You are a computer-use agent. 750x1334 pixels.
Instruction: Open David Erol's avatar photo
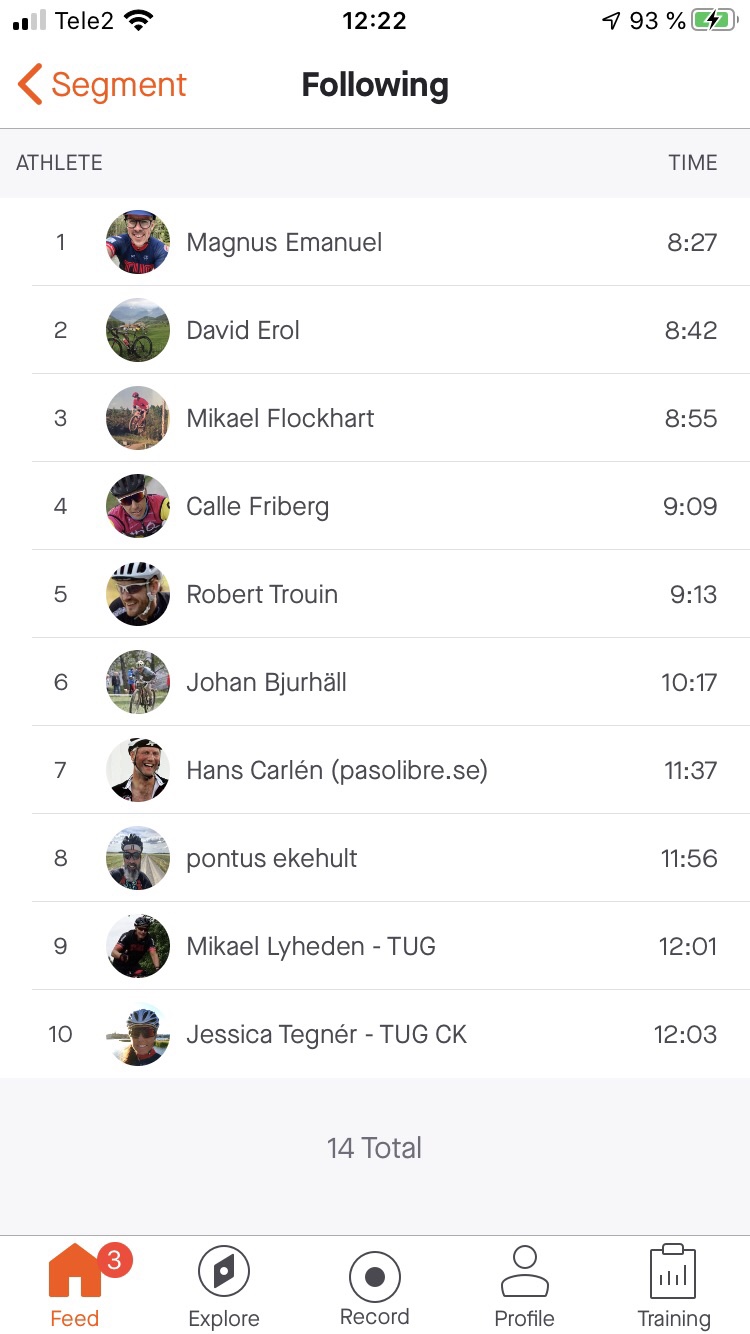pyautogui.click(x=138, y=330)
